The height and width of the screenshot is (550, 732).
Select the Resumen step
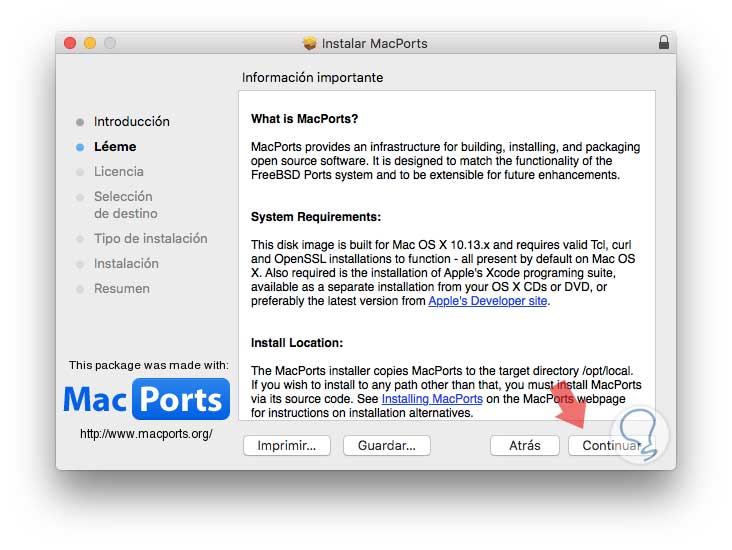pyautogui.click(x=122, y=289)
